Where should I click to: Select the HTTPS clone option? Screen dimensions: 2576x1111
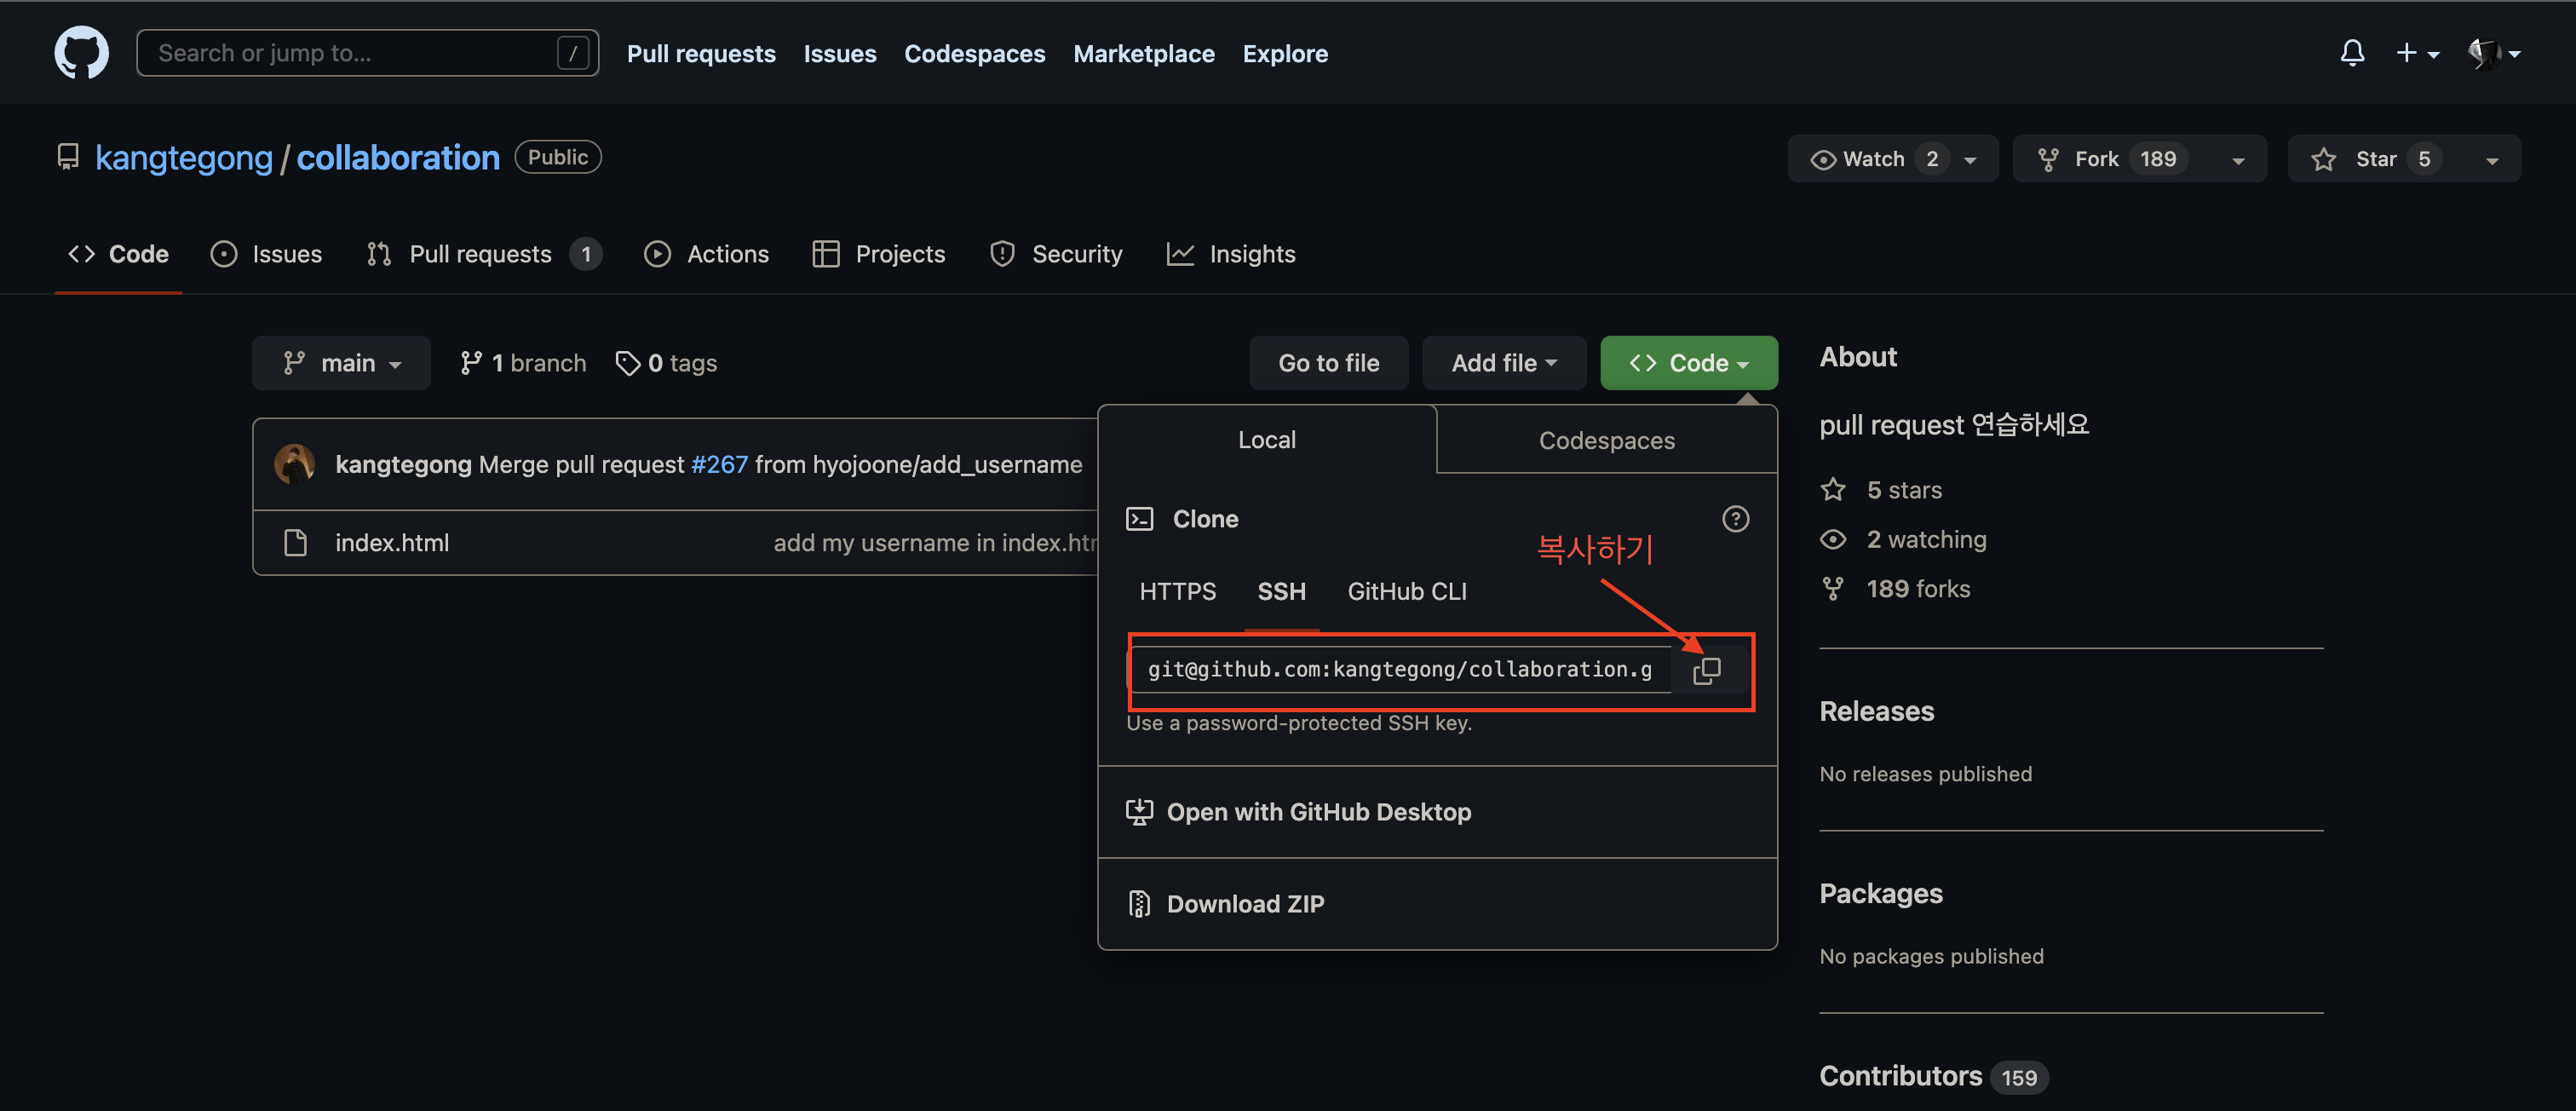pos(1177,592)
